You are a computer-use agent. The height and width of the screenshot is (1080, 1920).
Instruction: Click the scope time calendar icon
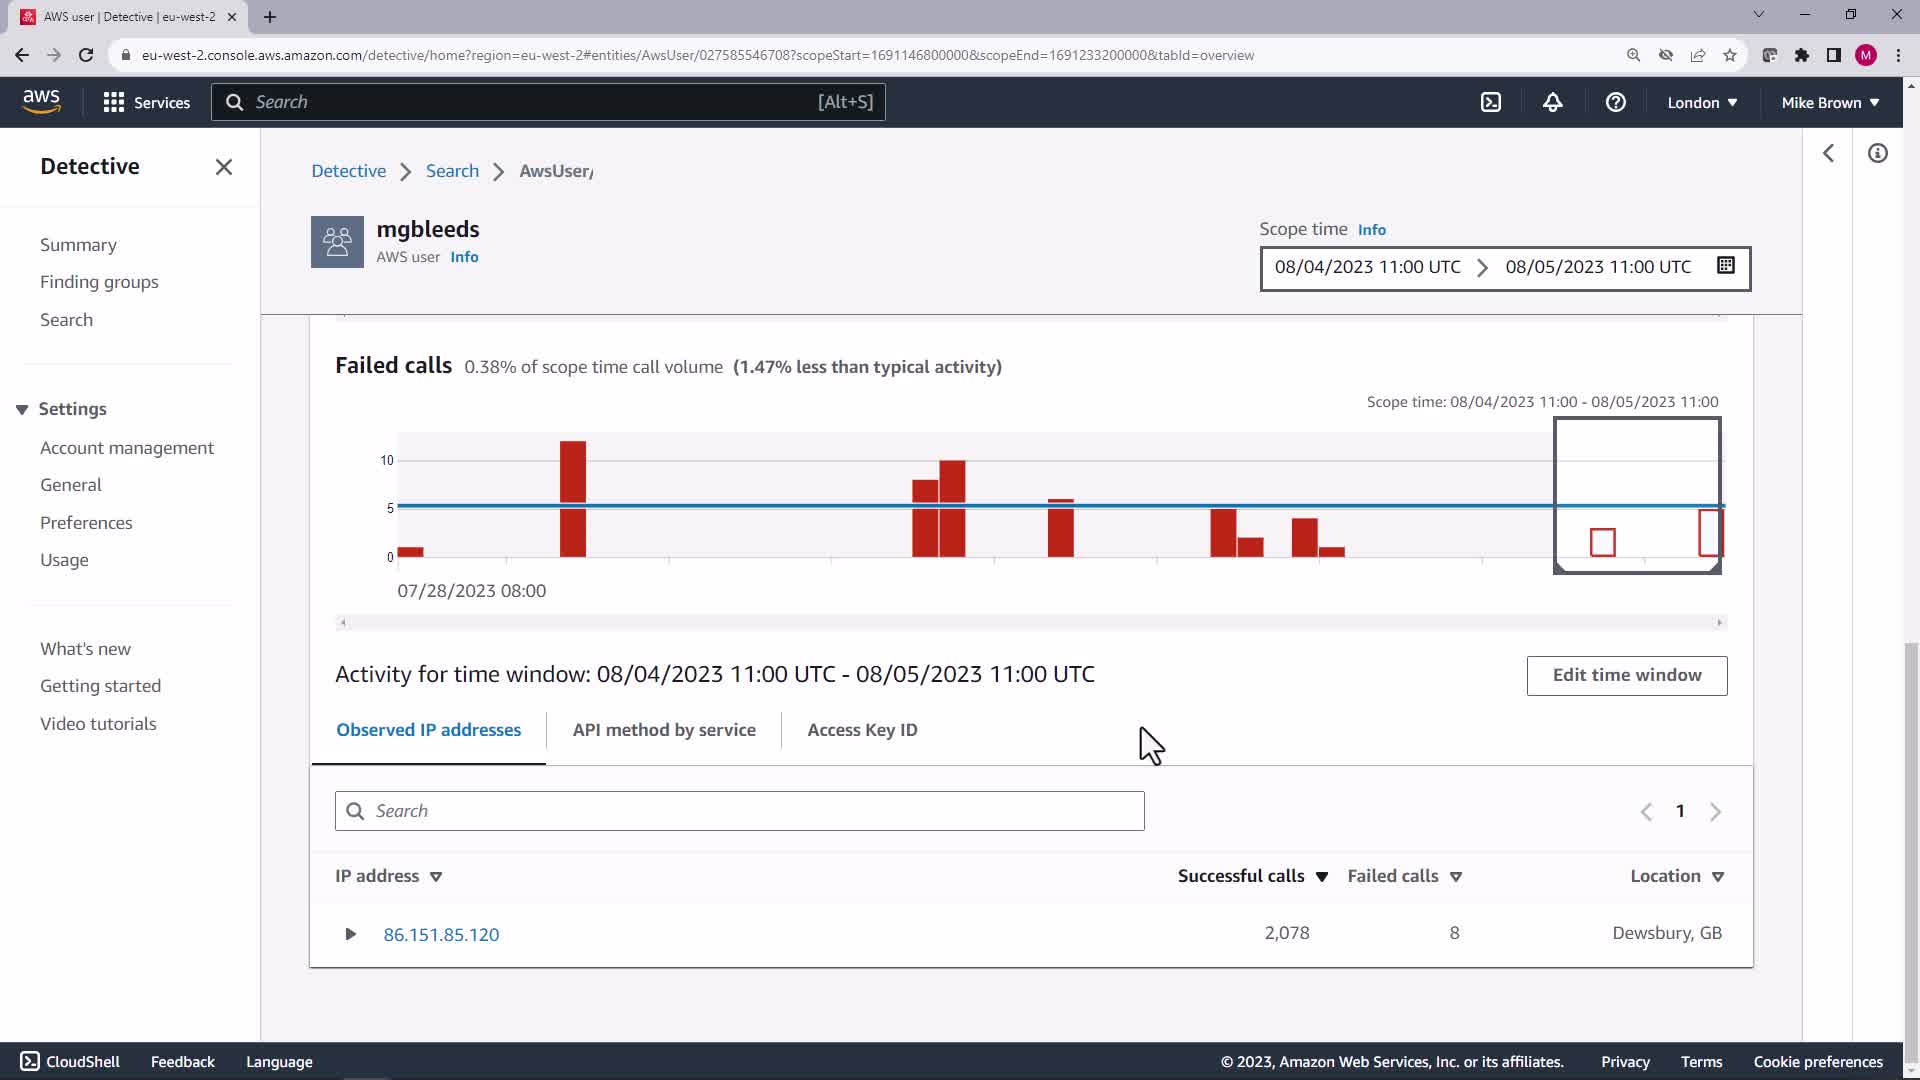pos(1725,266)
